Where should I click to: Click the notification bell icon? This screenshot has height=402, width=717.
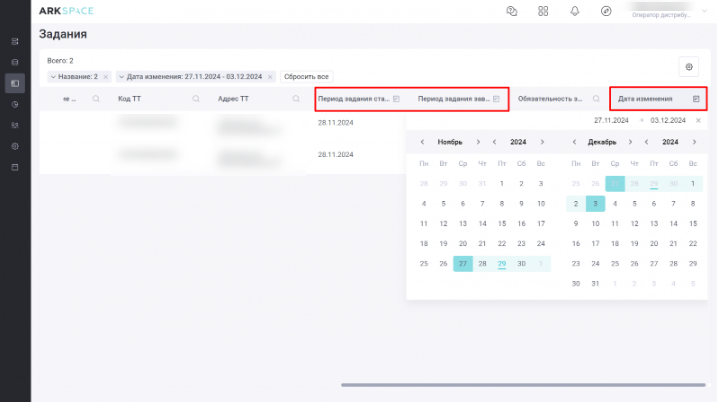point(574,11)
